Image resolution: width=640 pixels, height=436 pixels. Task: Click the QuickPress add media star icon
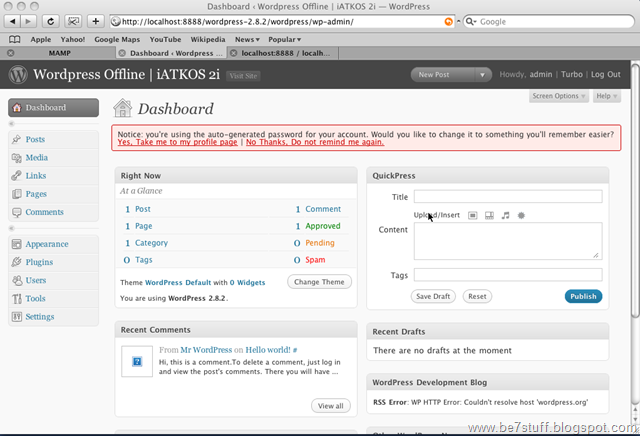[x=521, y=215]
